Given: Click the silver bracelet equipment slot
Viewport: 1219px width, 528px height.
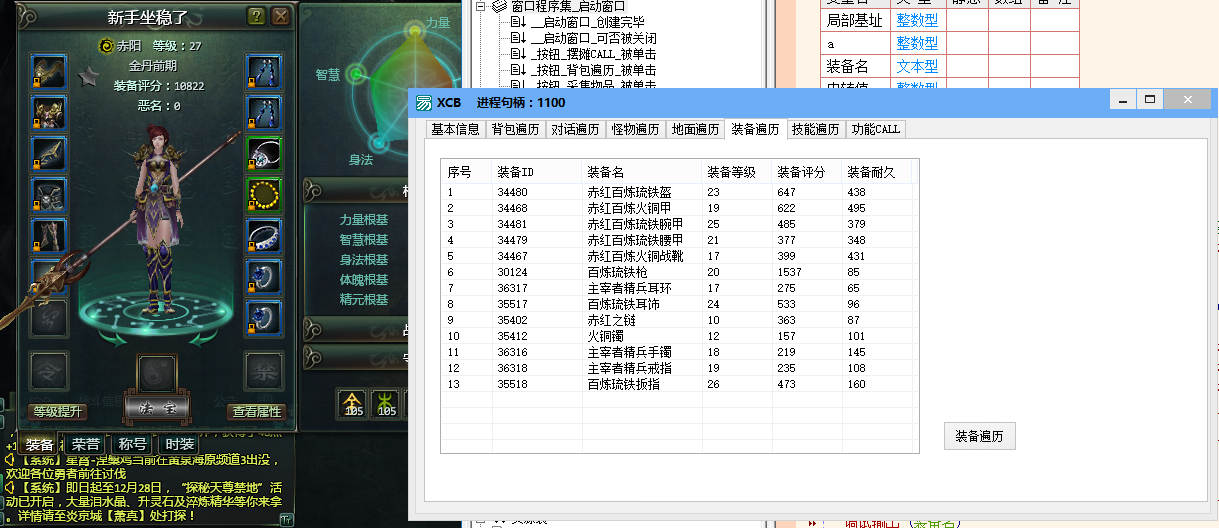Looking at the screenshot, I should click(264, 236).
